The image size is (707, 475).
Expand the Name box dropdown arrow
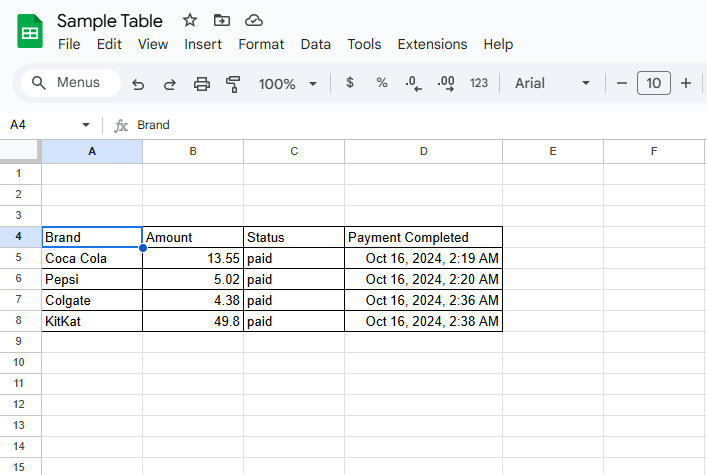[x=86, y=125]
